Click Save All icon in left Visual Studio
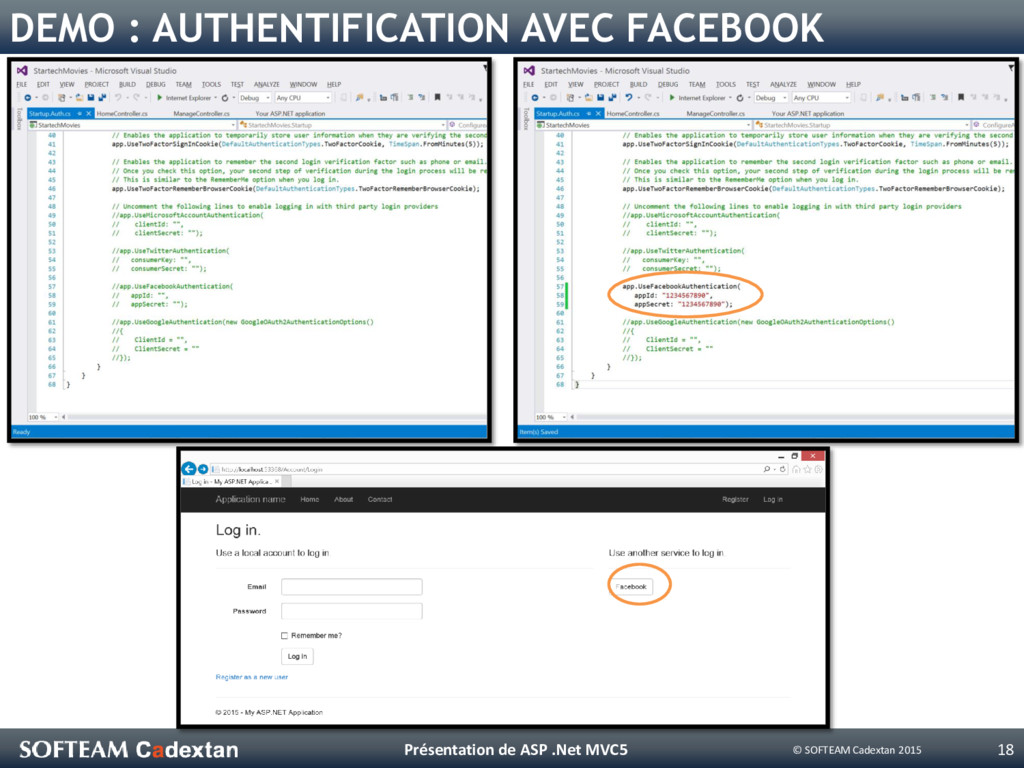Viewport: 1024px width, 768px height. pos(102,98)
